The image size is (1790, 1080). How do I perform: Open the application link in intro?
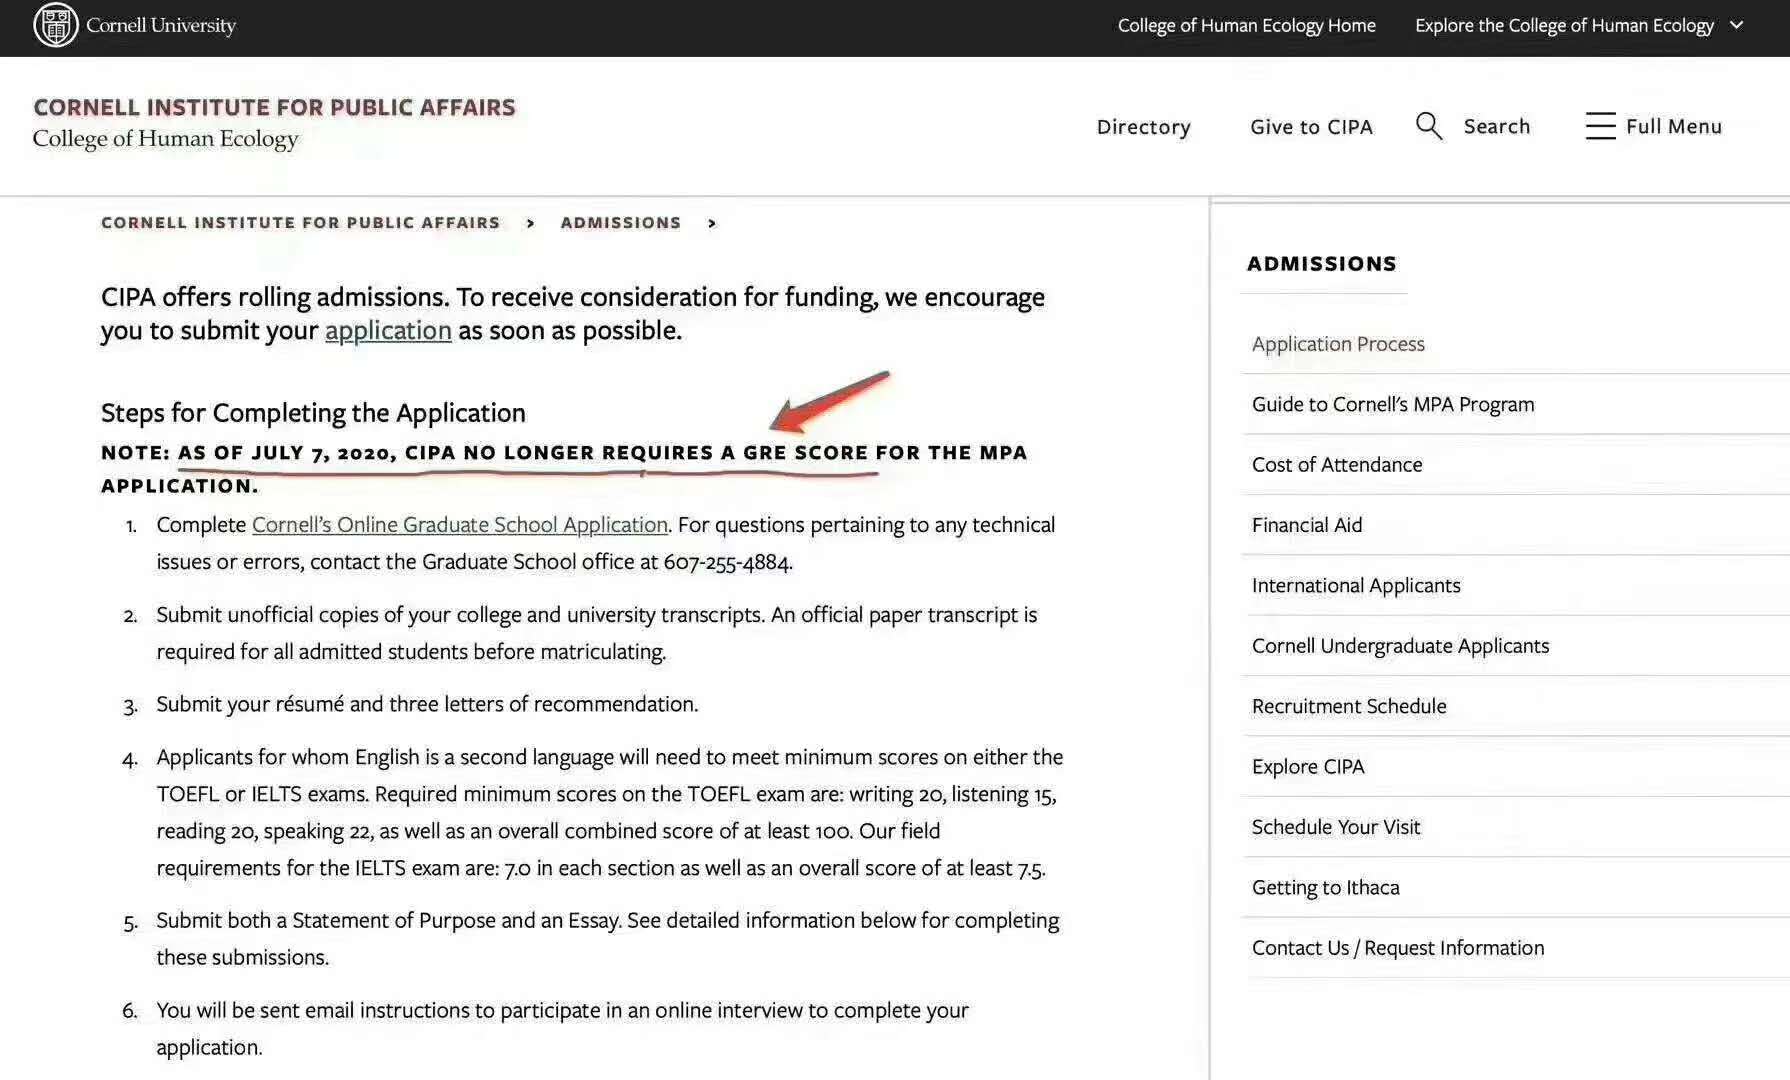click(x=388, y=330)
